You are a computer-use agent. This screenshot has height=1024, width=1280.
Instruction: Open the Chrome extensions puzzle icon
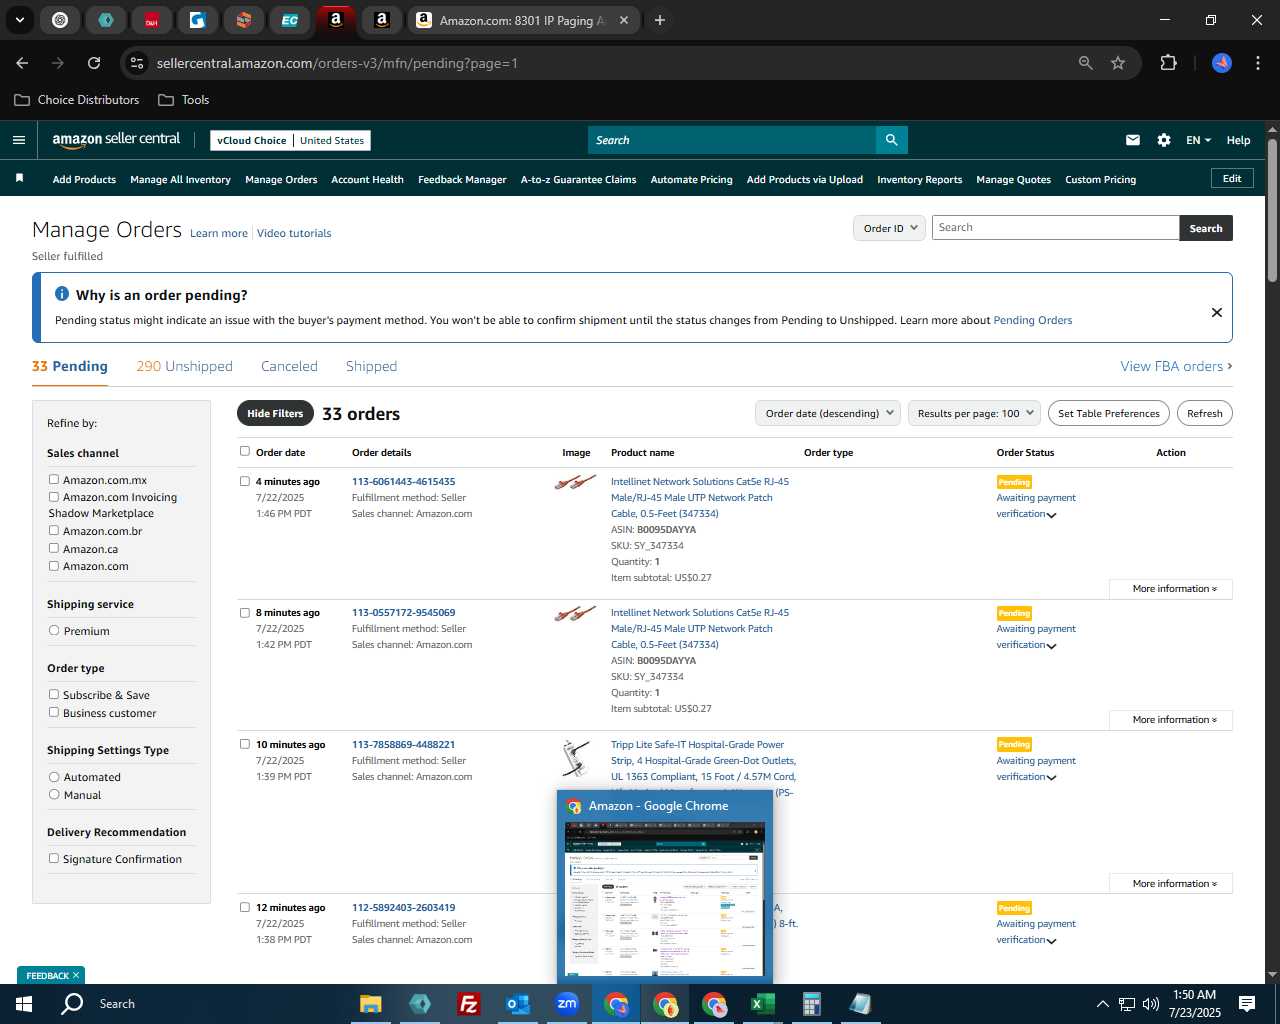pos(1168,63)
